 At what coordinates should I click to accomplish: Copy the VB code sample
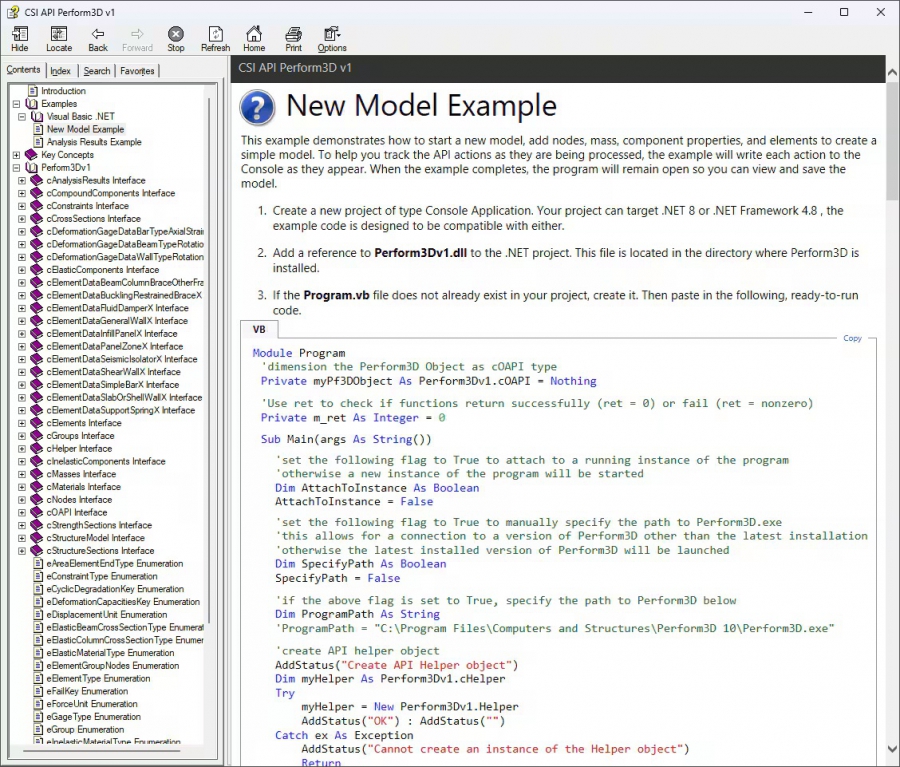(852, 338)
